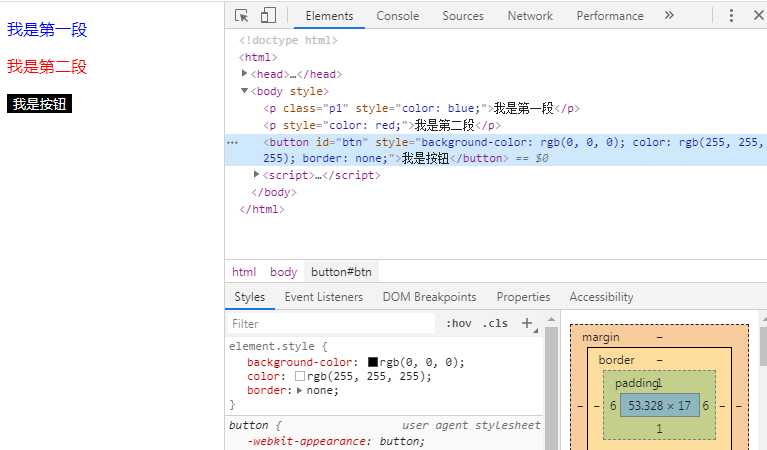Open the DOM Breakpoints tab
767x450 pixels.
(429, 297)
